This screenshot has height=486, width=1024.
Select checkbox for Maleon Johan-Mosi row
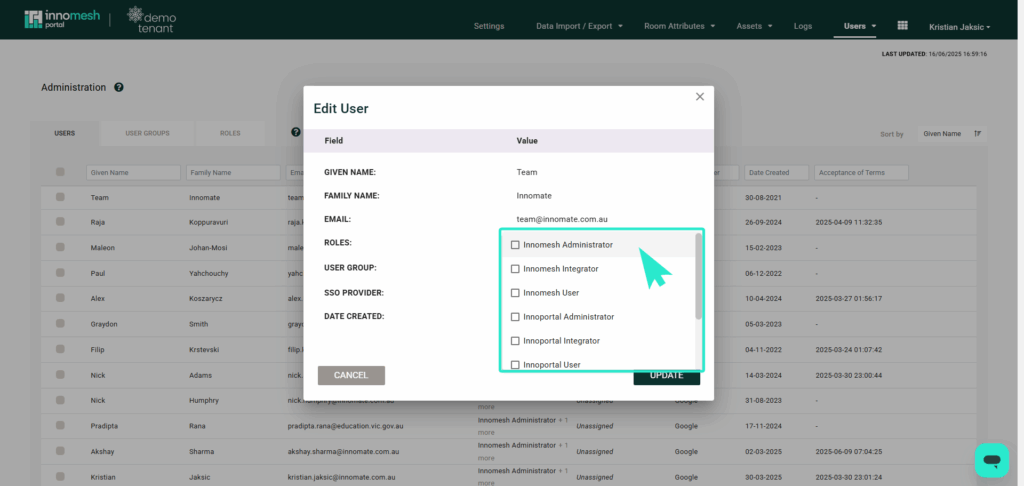[60, 247]
